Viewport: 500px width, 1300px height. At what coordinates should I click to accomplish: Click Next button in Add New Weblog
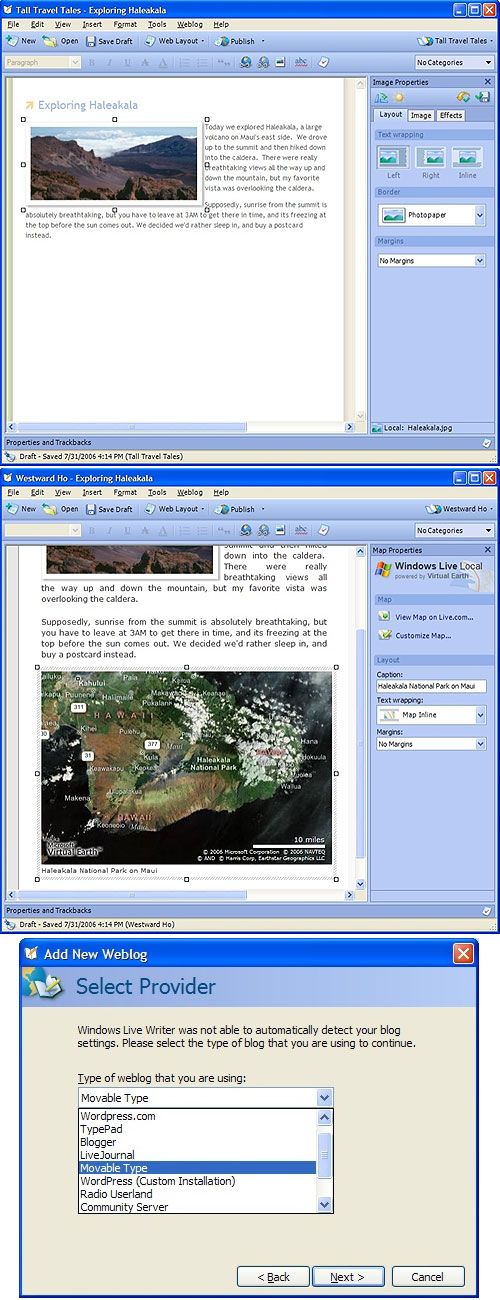(348, 1277)
